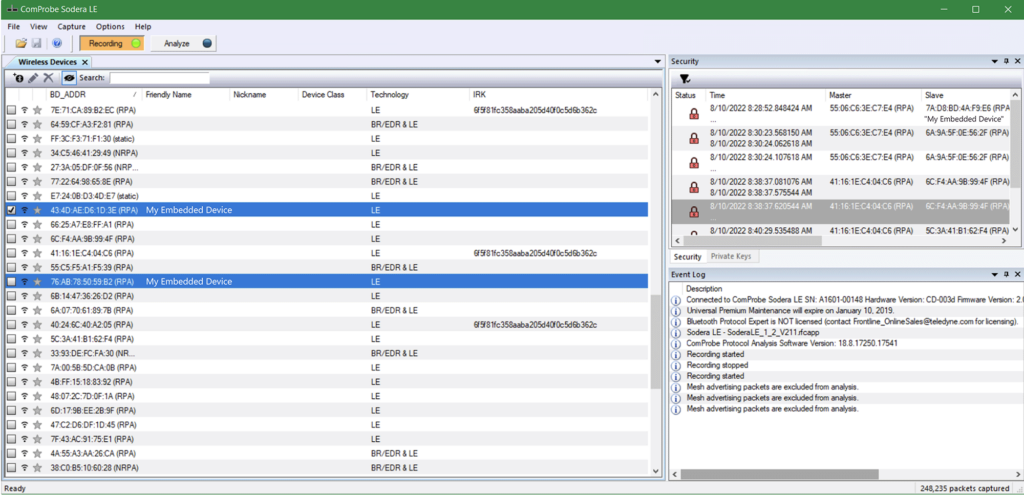Click the Security panel filter funnel icon
Viewport: 1024px width, 495px height.
684,78
